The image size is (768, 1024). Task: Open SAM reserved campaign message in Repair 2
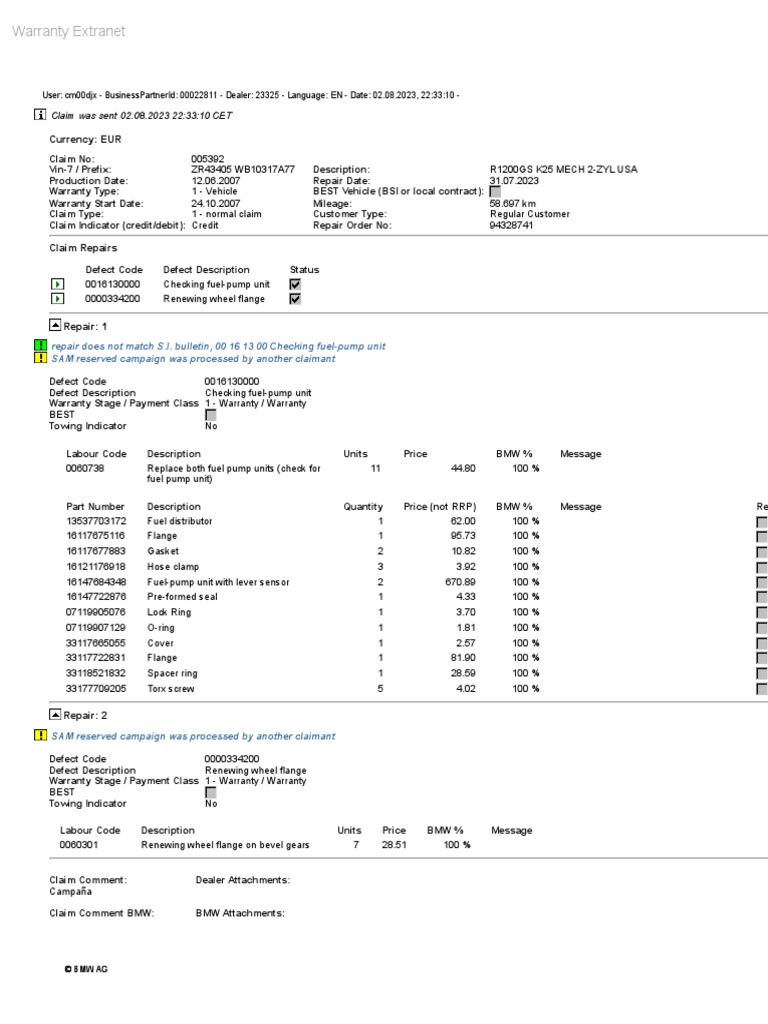pyautogui.click(x=193, y=736)
